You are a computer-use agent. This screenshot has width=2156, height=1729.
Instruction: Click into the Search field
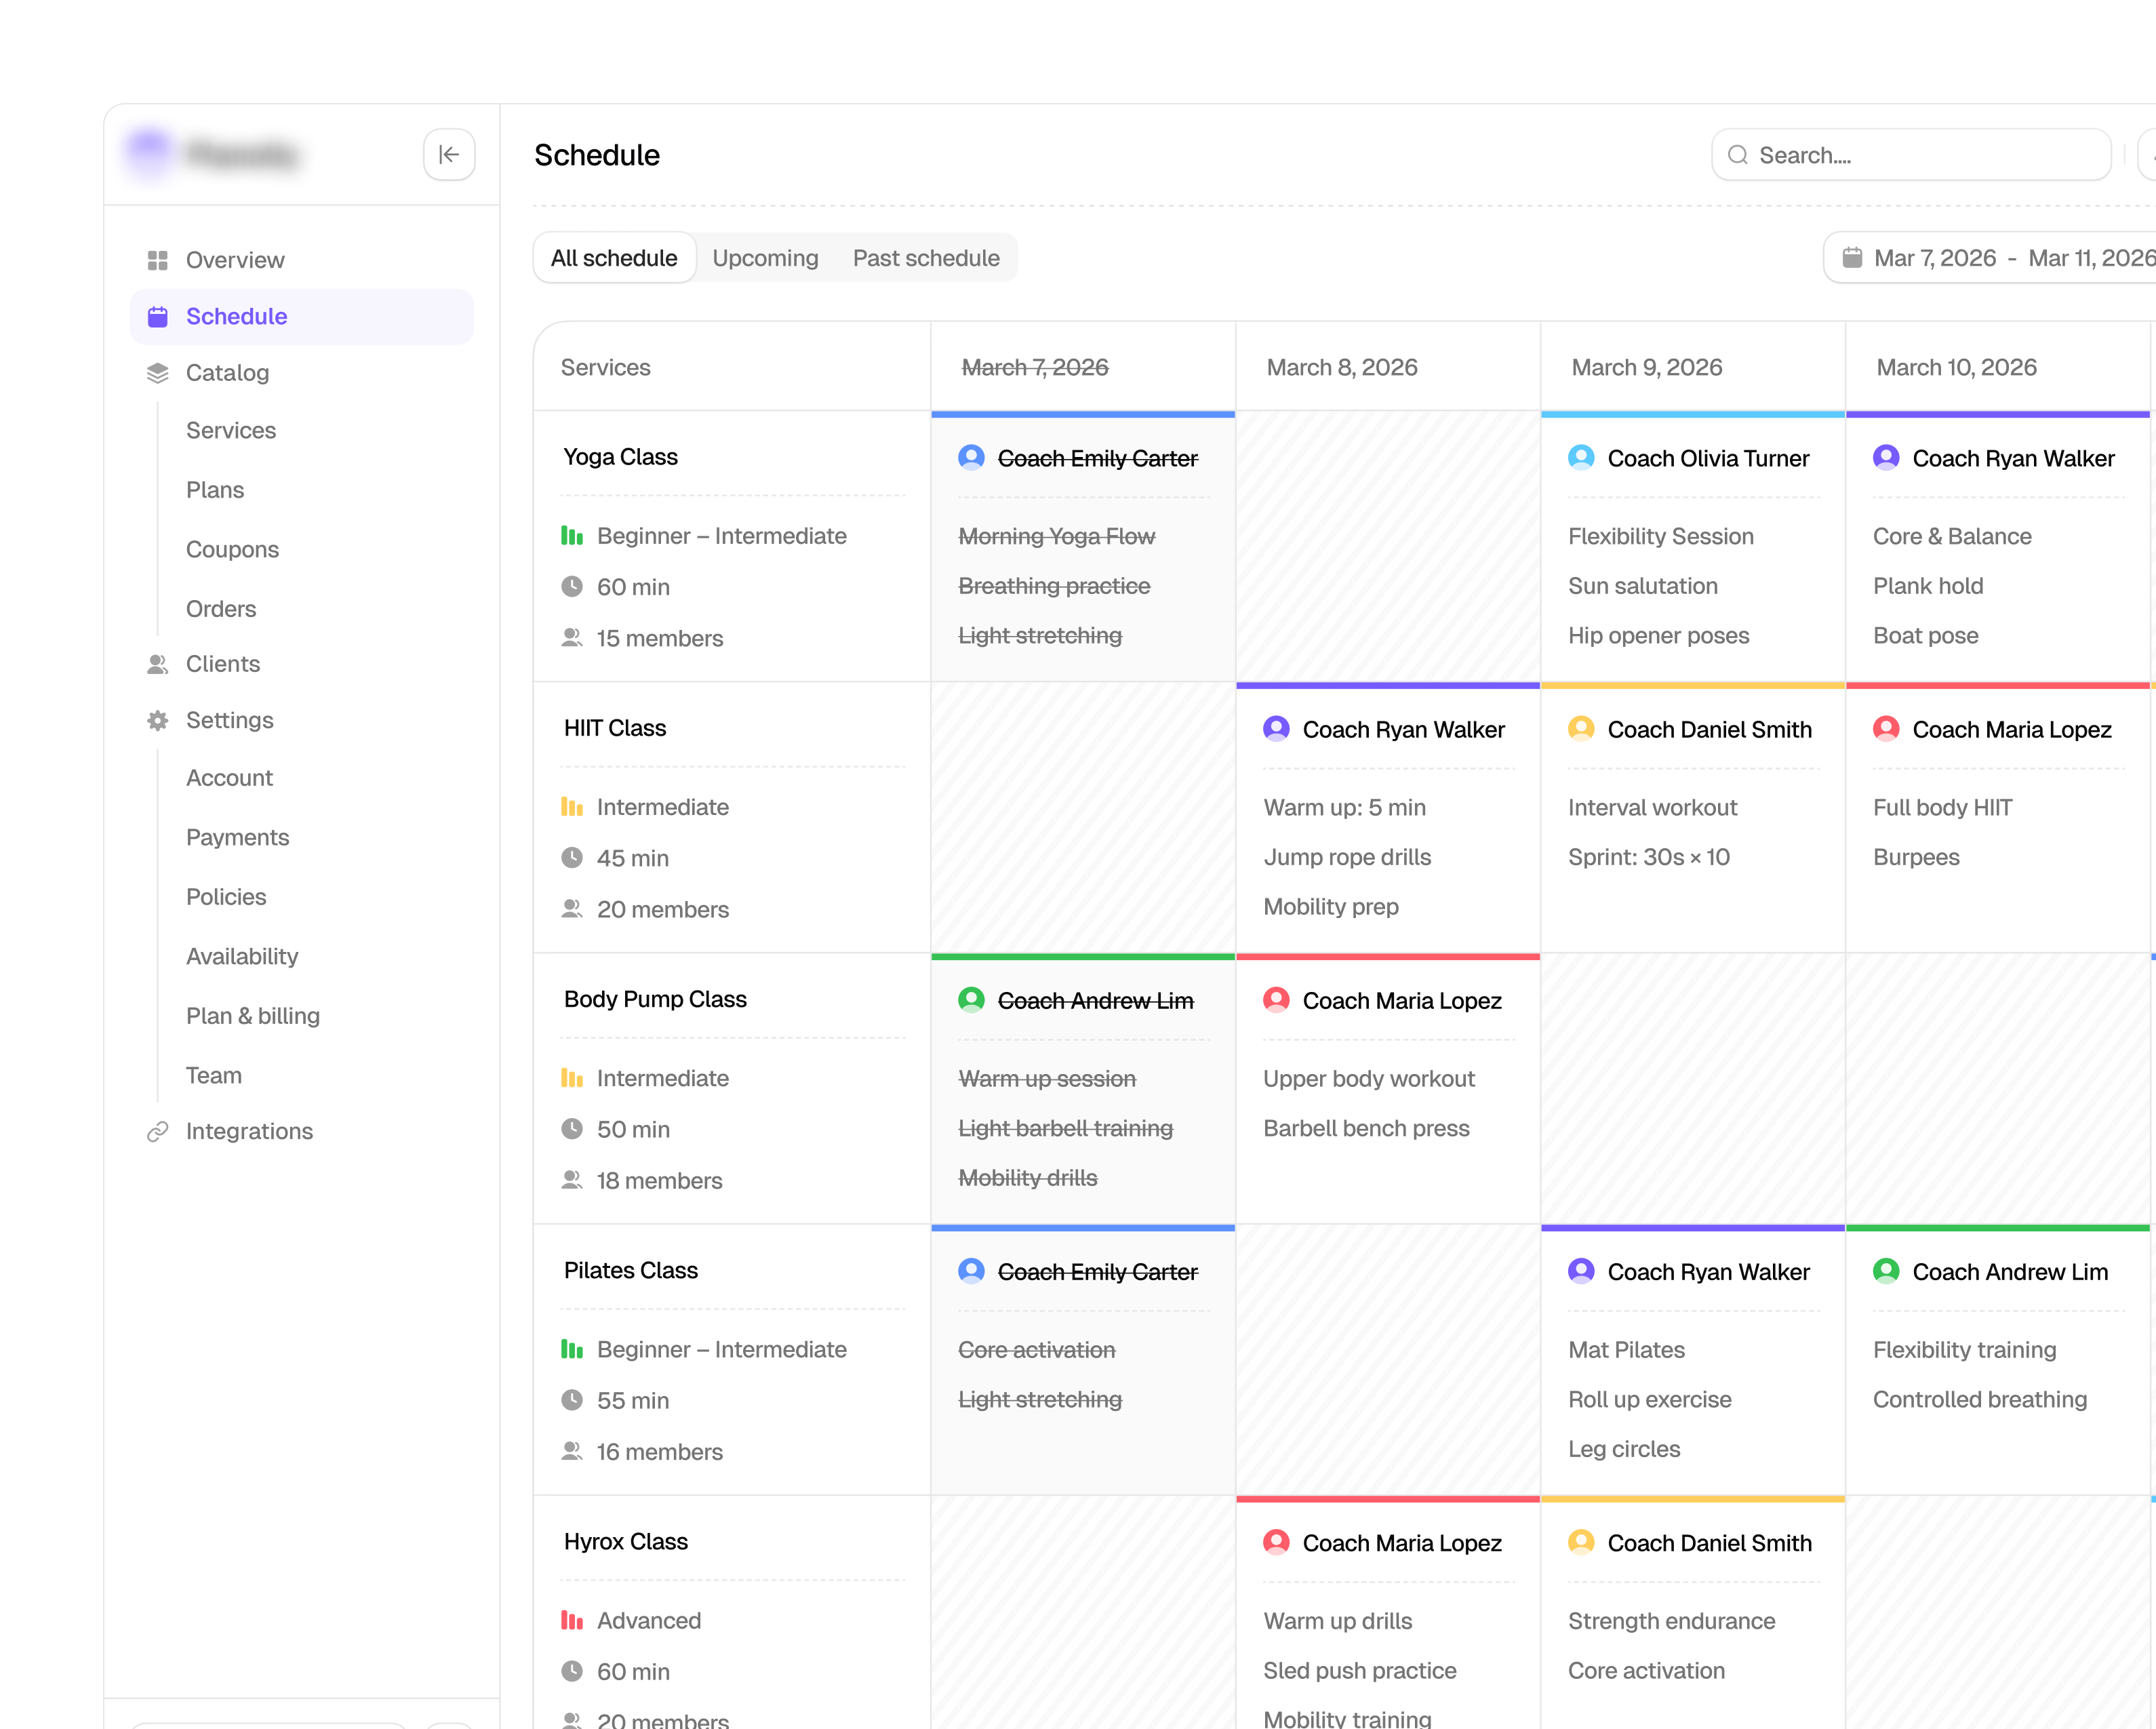pyautogui.click(x=1911, y=155)
